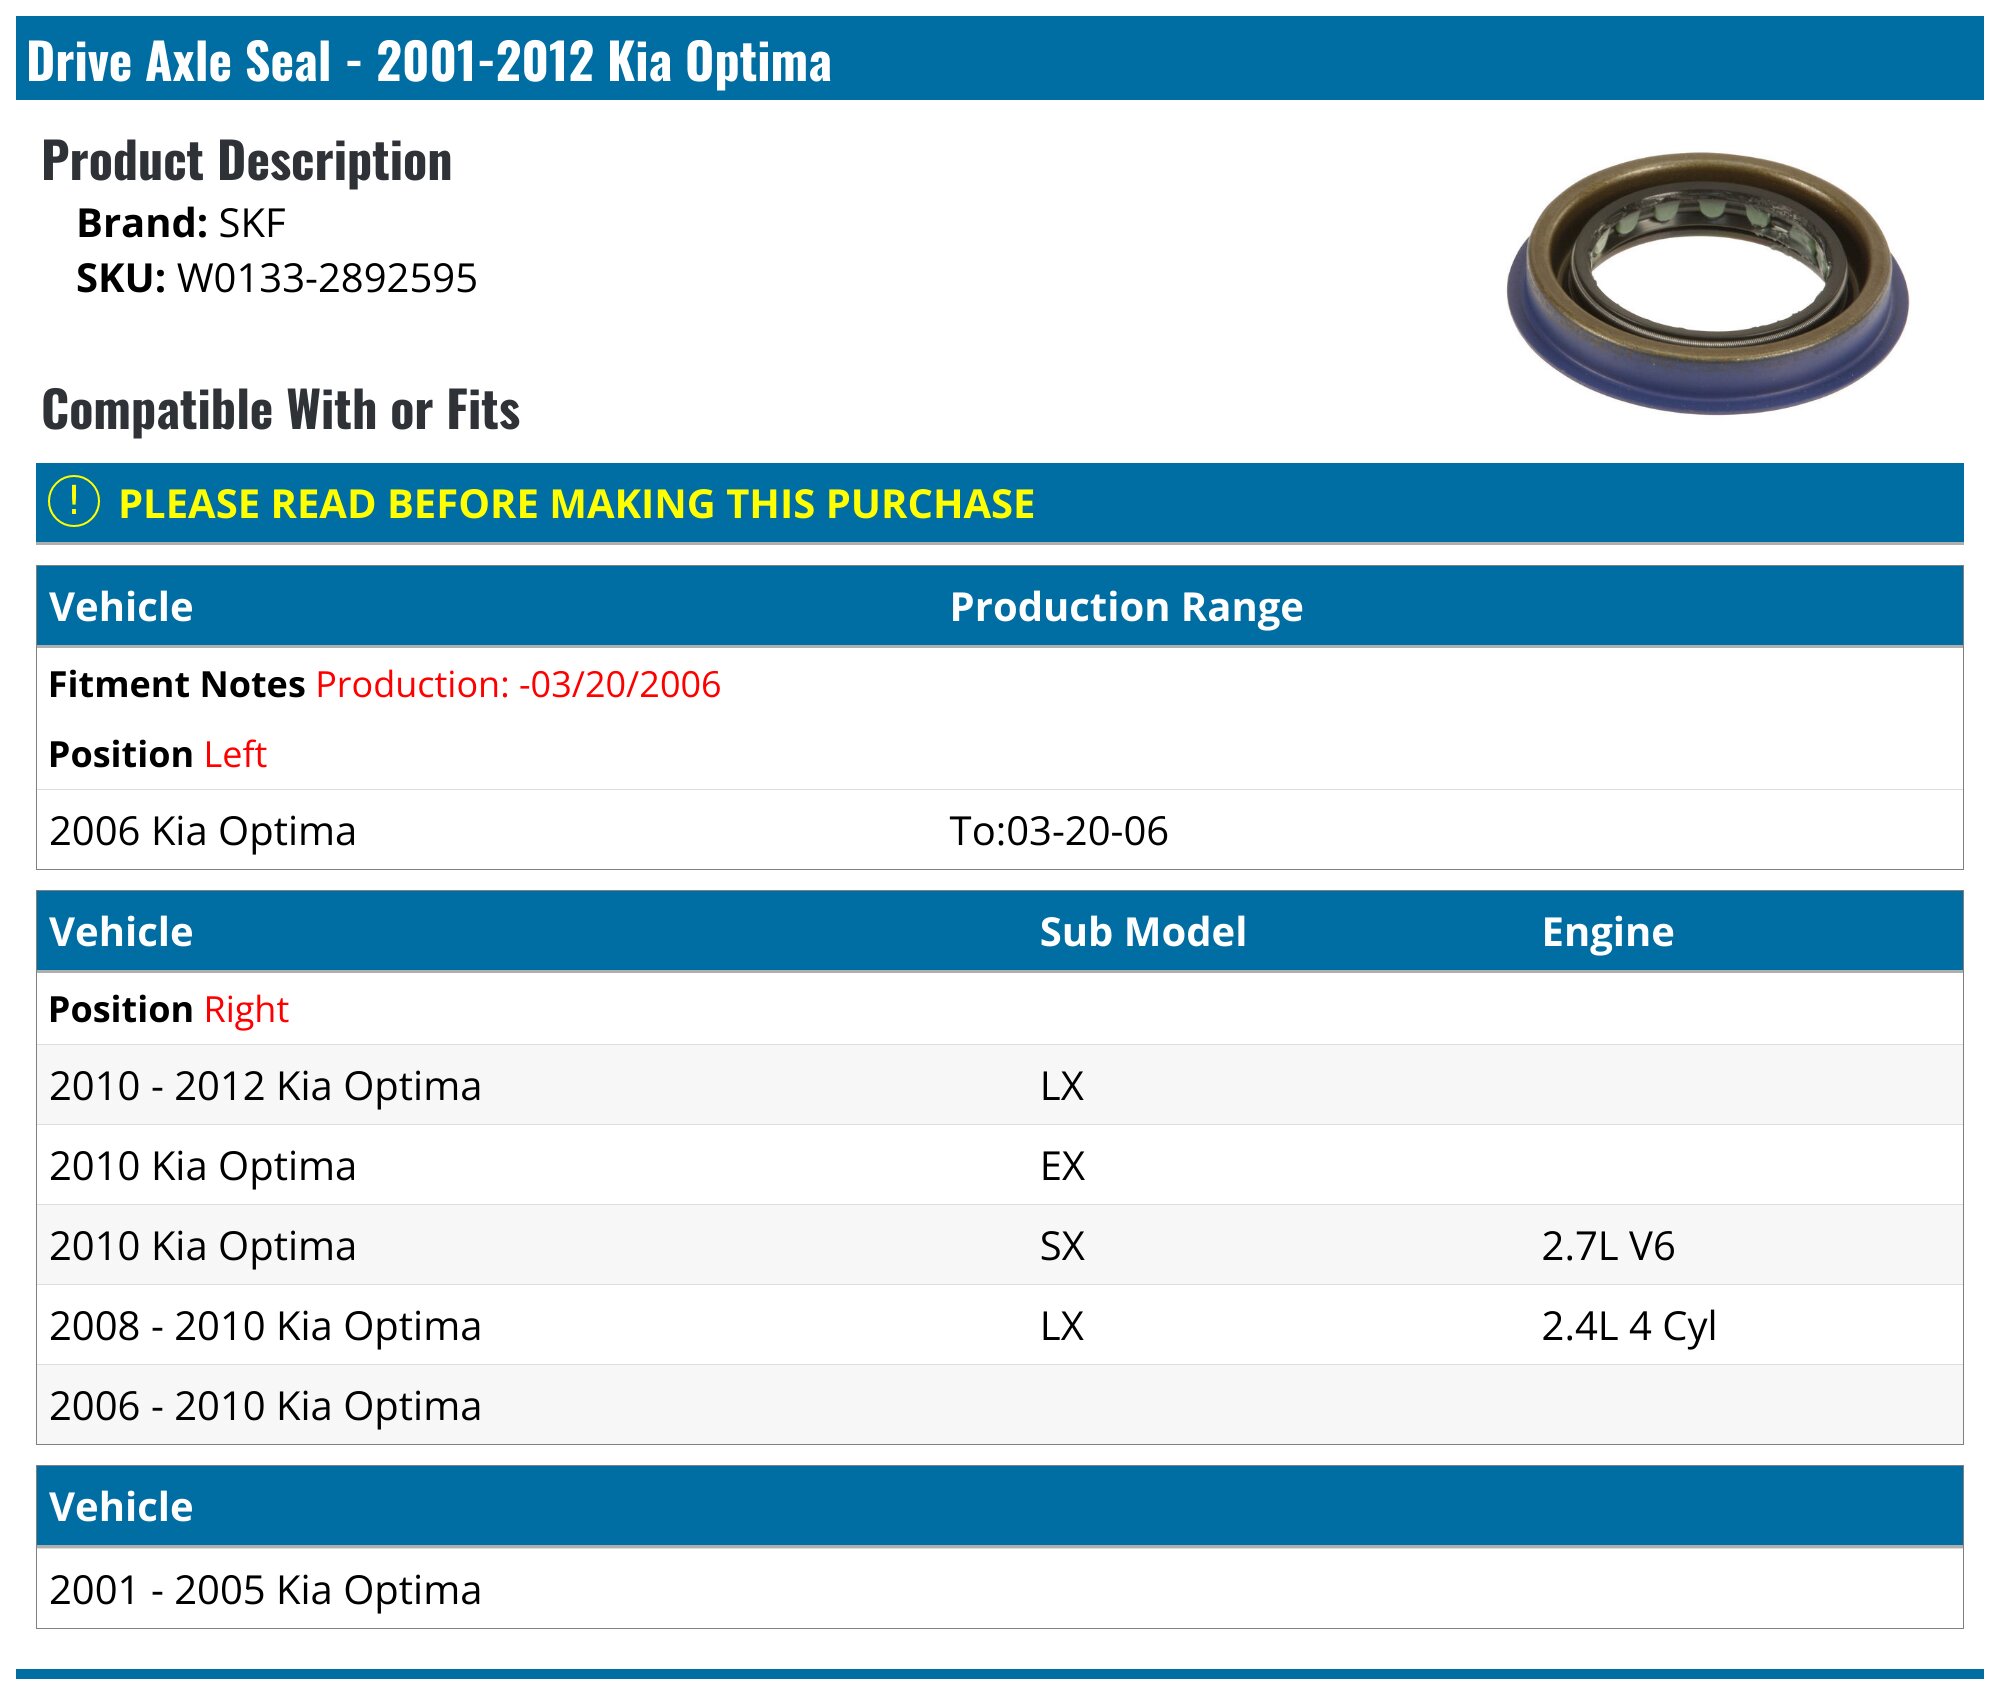Click the 2.4L 4 Cyl engine cell
The image size is (2000, 1695).
click(1628, 1326)
